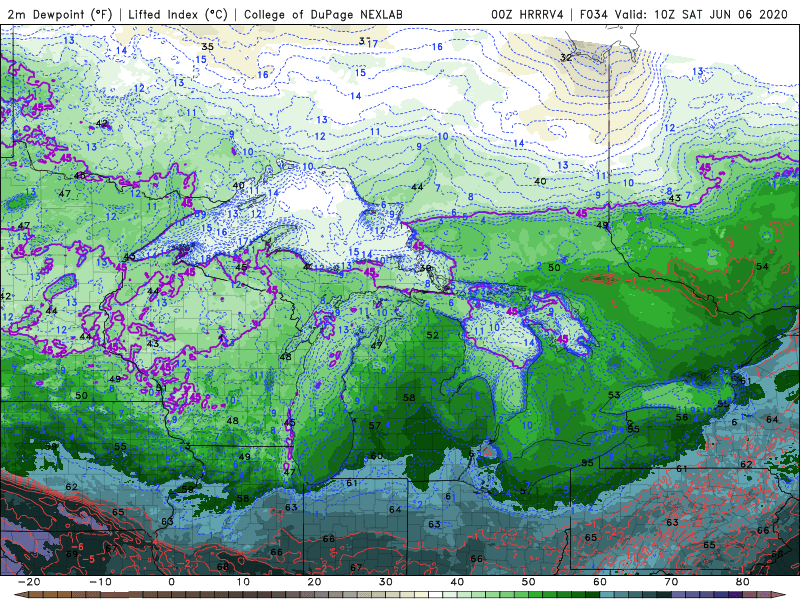Click the black "57" dewpoint value on the map

tap(374, 426)
